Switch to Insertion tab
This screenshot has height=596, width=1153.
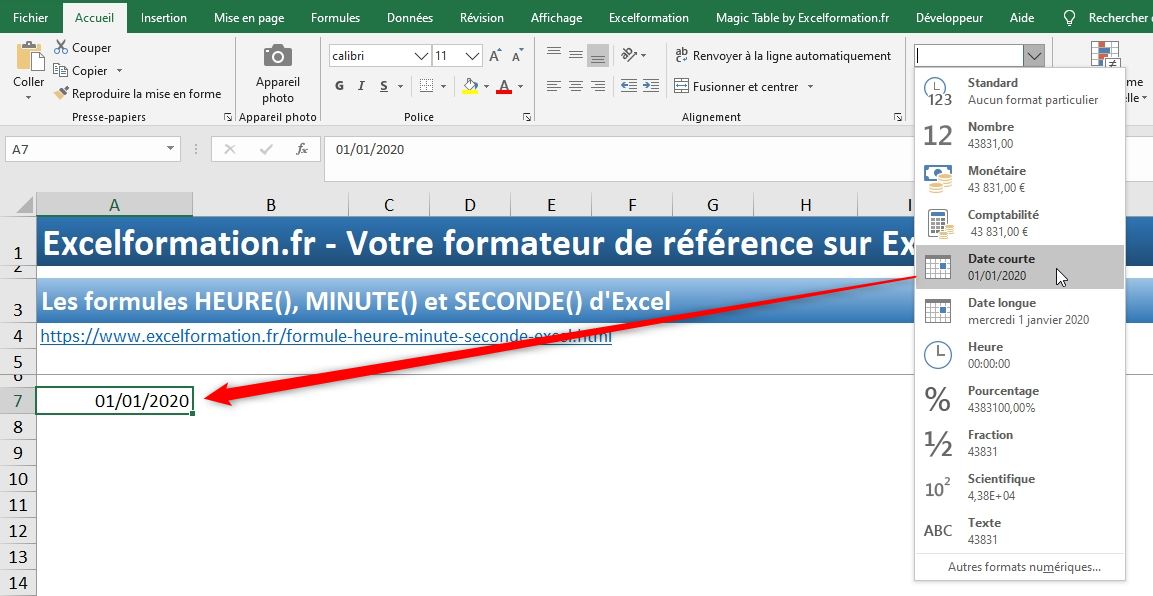163,18
